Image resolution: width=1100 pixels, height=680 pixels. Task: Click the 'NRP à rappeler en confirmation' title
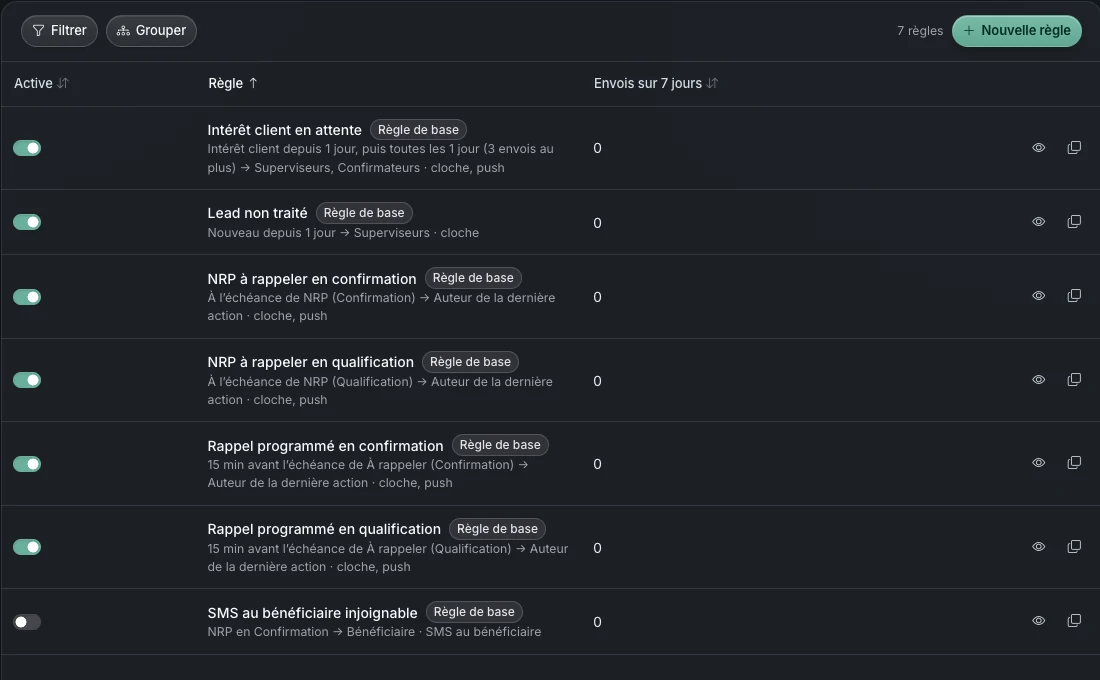click(x=311, y=279)
